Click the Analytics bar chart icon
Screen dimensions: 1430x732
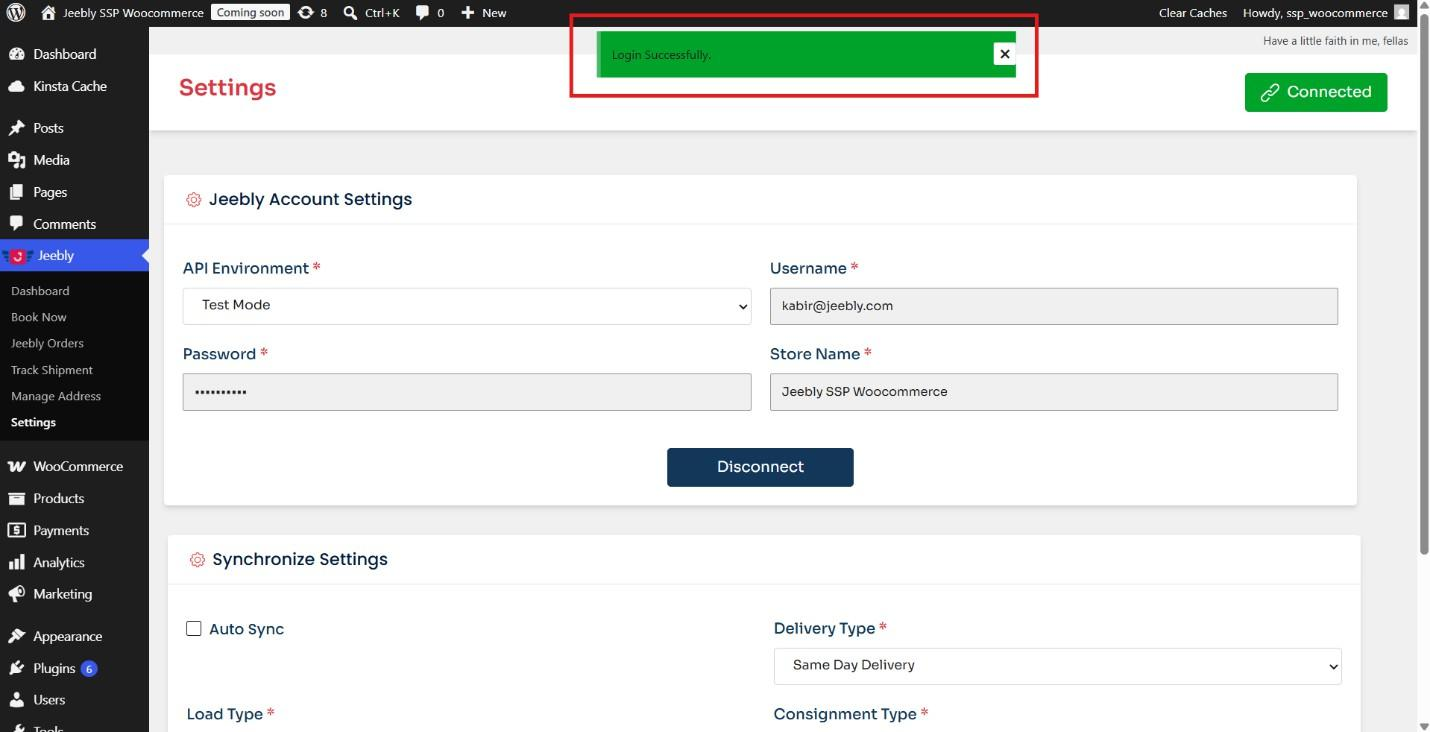(x=16, y=562)
